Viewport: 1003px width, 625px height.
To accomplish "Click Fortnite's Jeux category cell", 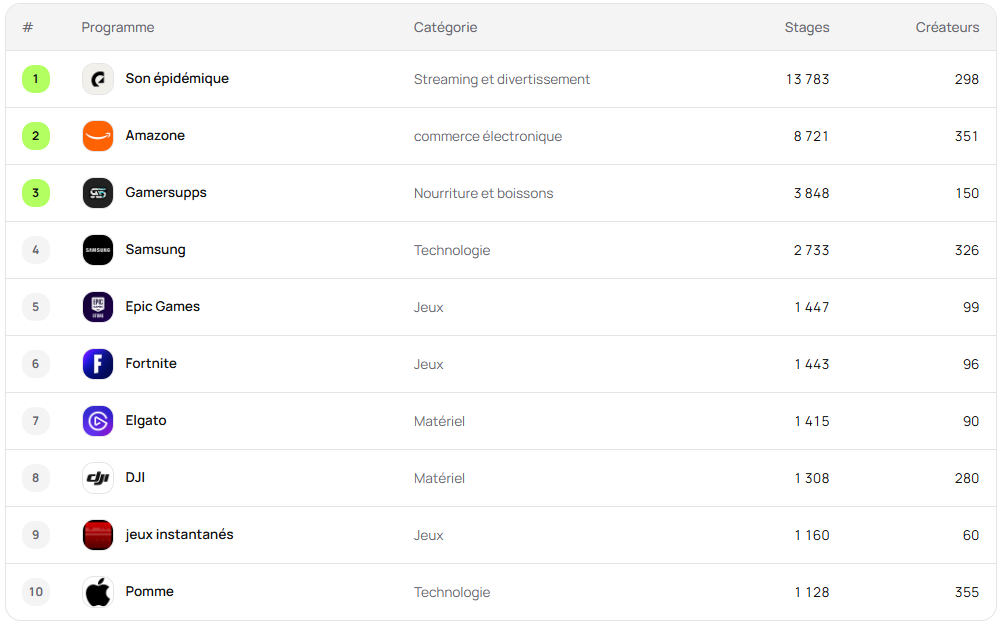I will pos(428,364).
